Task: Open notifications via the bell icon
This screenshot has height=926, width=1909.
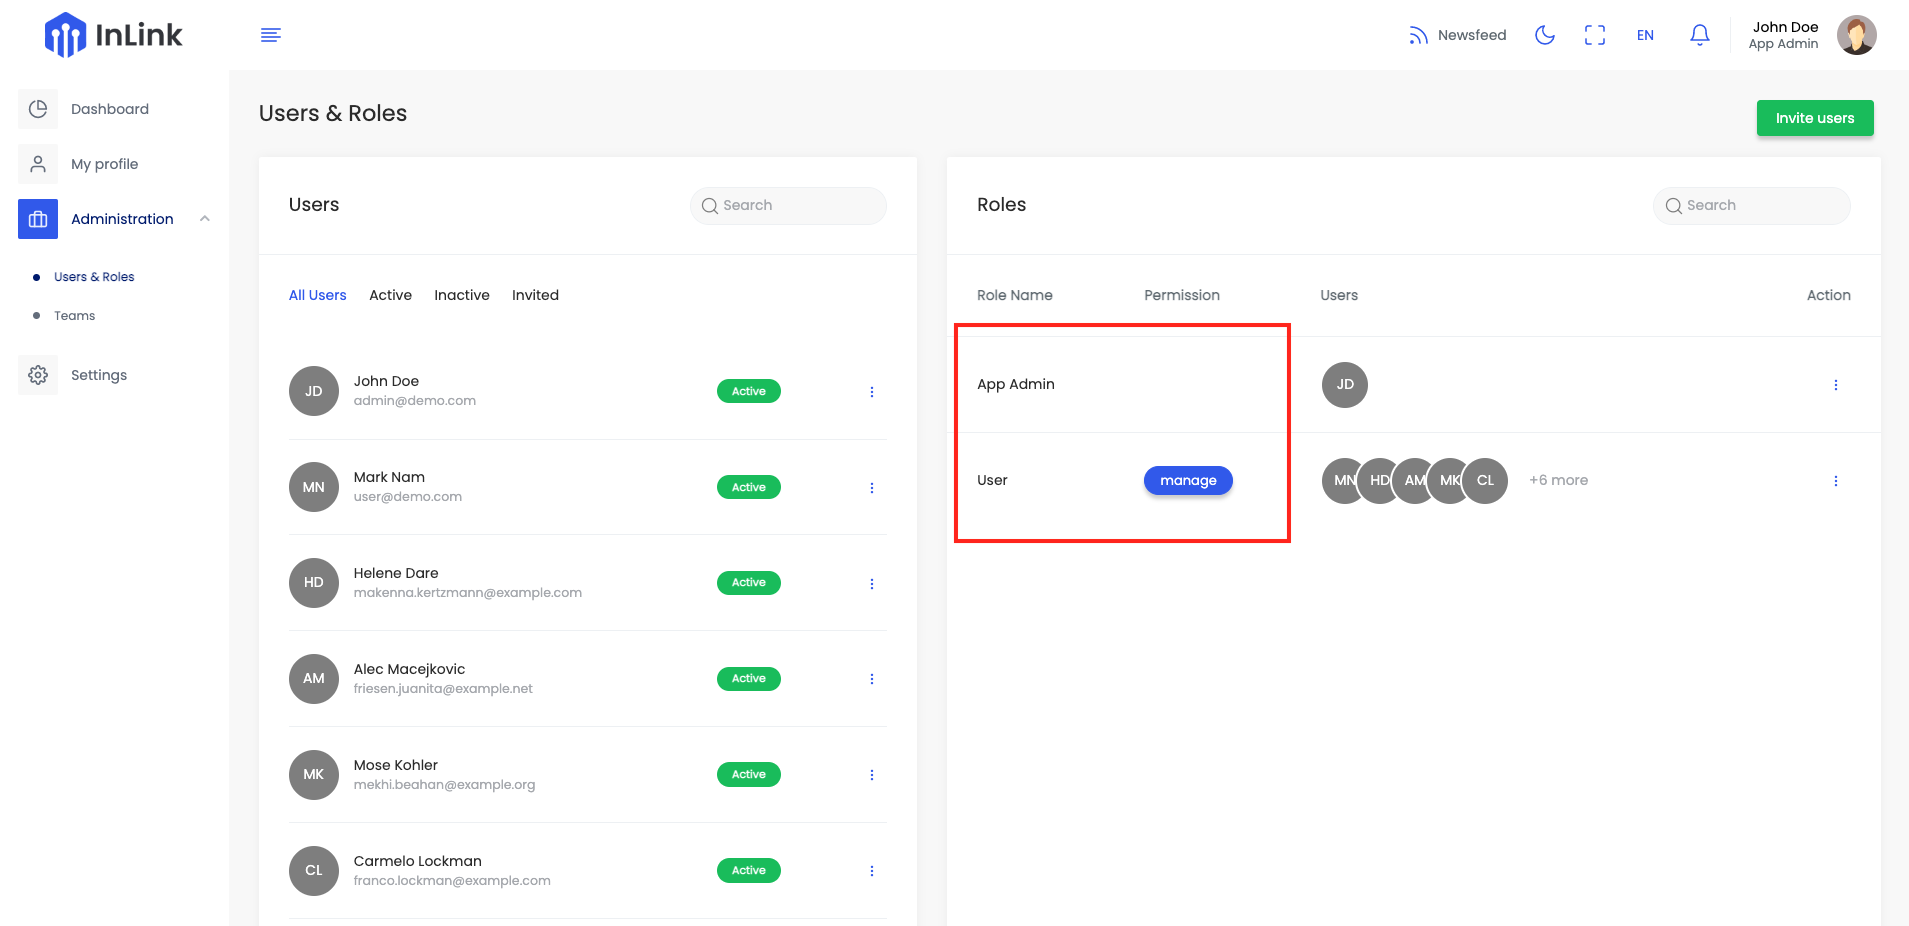Action: click(1699, 35)
